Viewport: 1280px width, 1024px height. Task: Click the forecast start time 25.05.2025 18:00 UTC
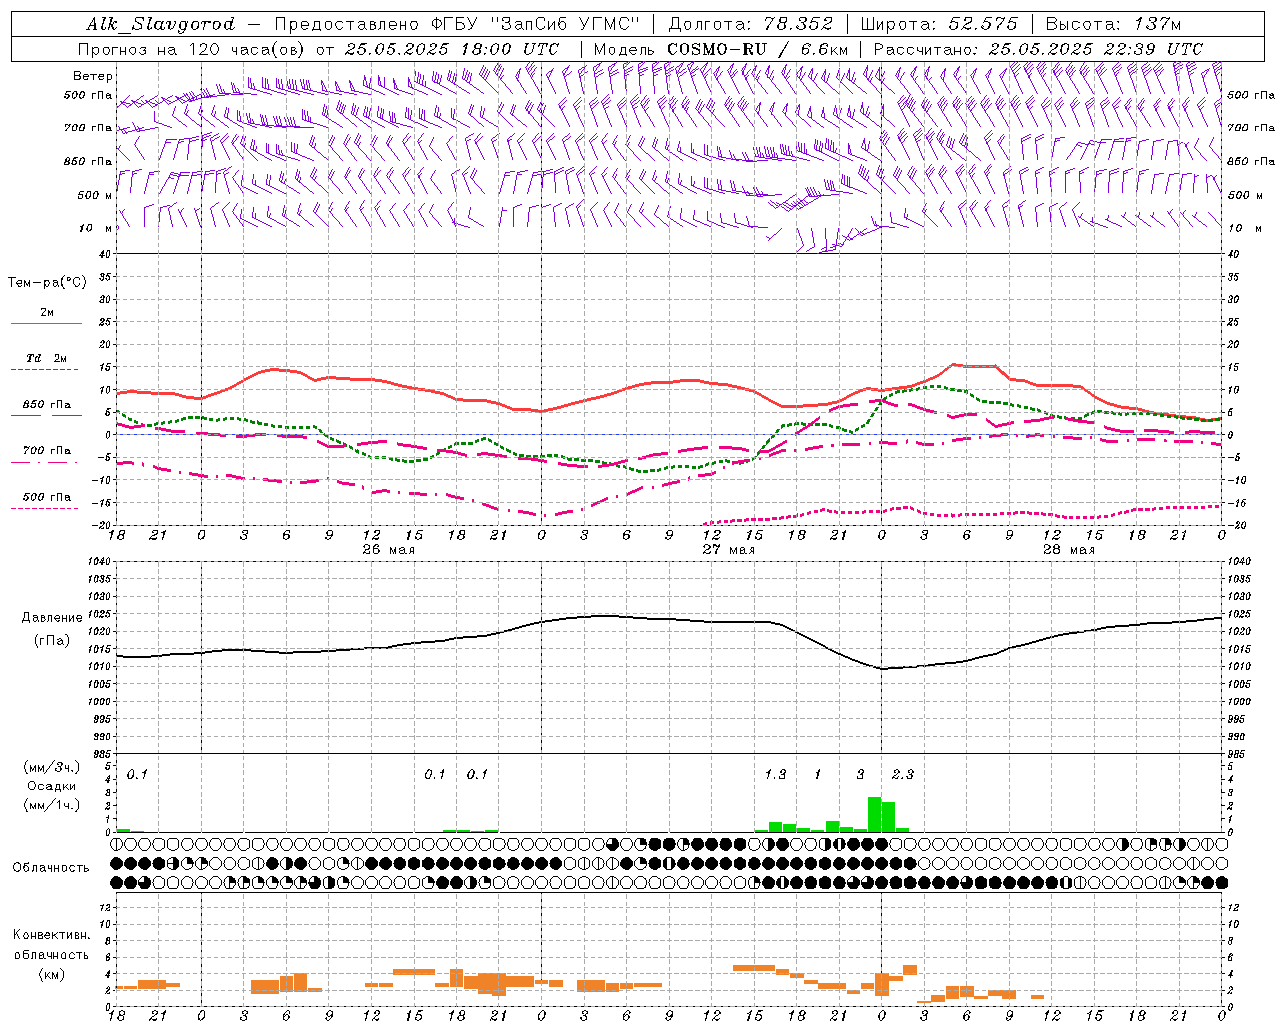[x=451, y=49]
